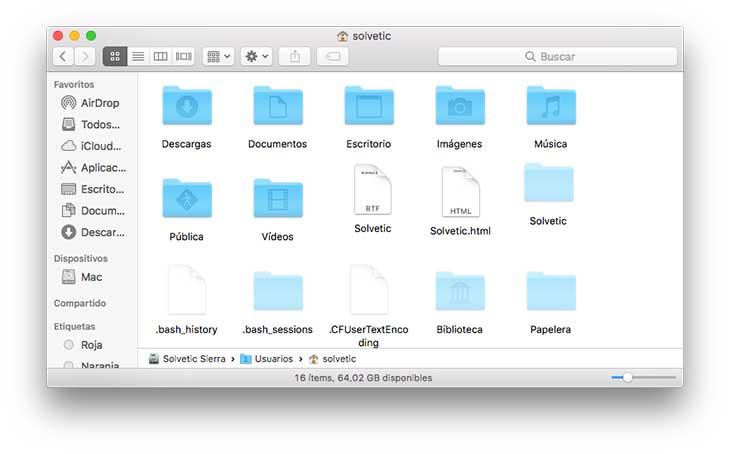Go back with the left arrow button
The width and height of the screenshot is (730, 454).
point(63,56)
